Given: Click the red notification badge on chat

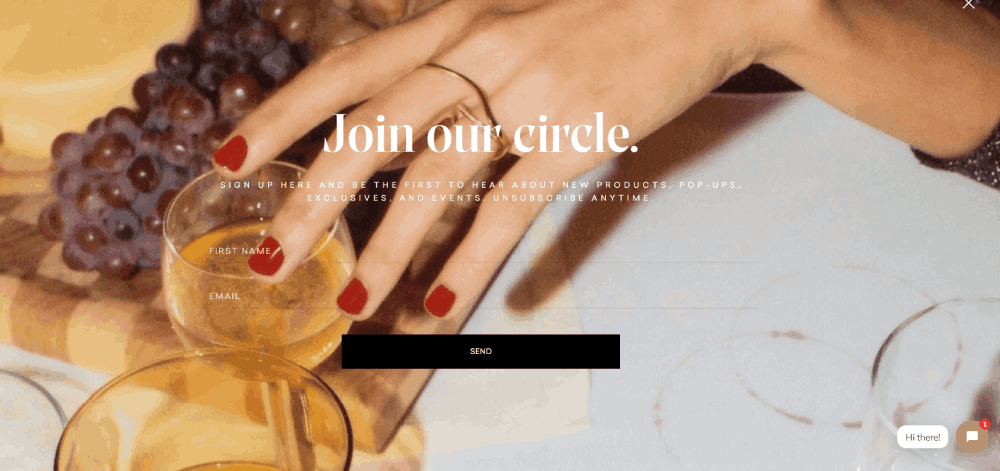Looking at the screenshot, I should click(x=985, y=424).
